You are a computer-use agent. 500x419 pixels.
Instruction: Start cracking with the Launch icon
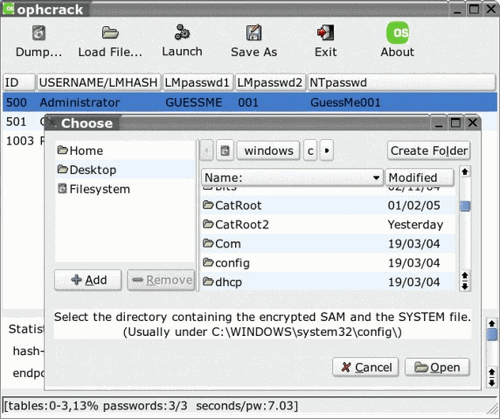tap(182, 32)
